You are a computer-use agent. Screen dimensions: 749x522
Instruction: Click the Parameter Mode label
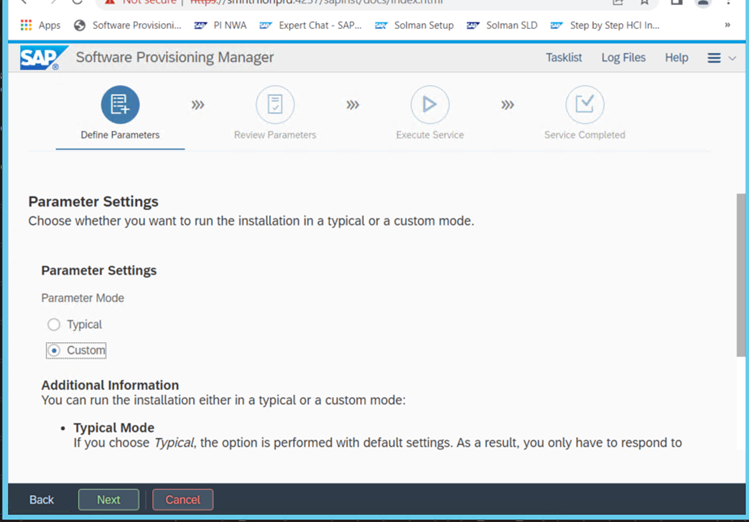(x=83, y=298)
